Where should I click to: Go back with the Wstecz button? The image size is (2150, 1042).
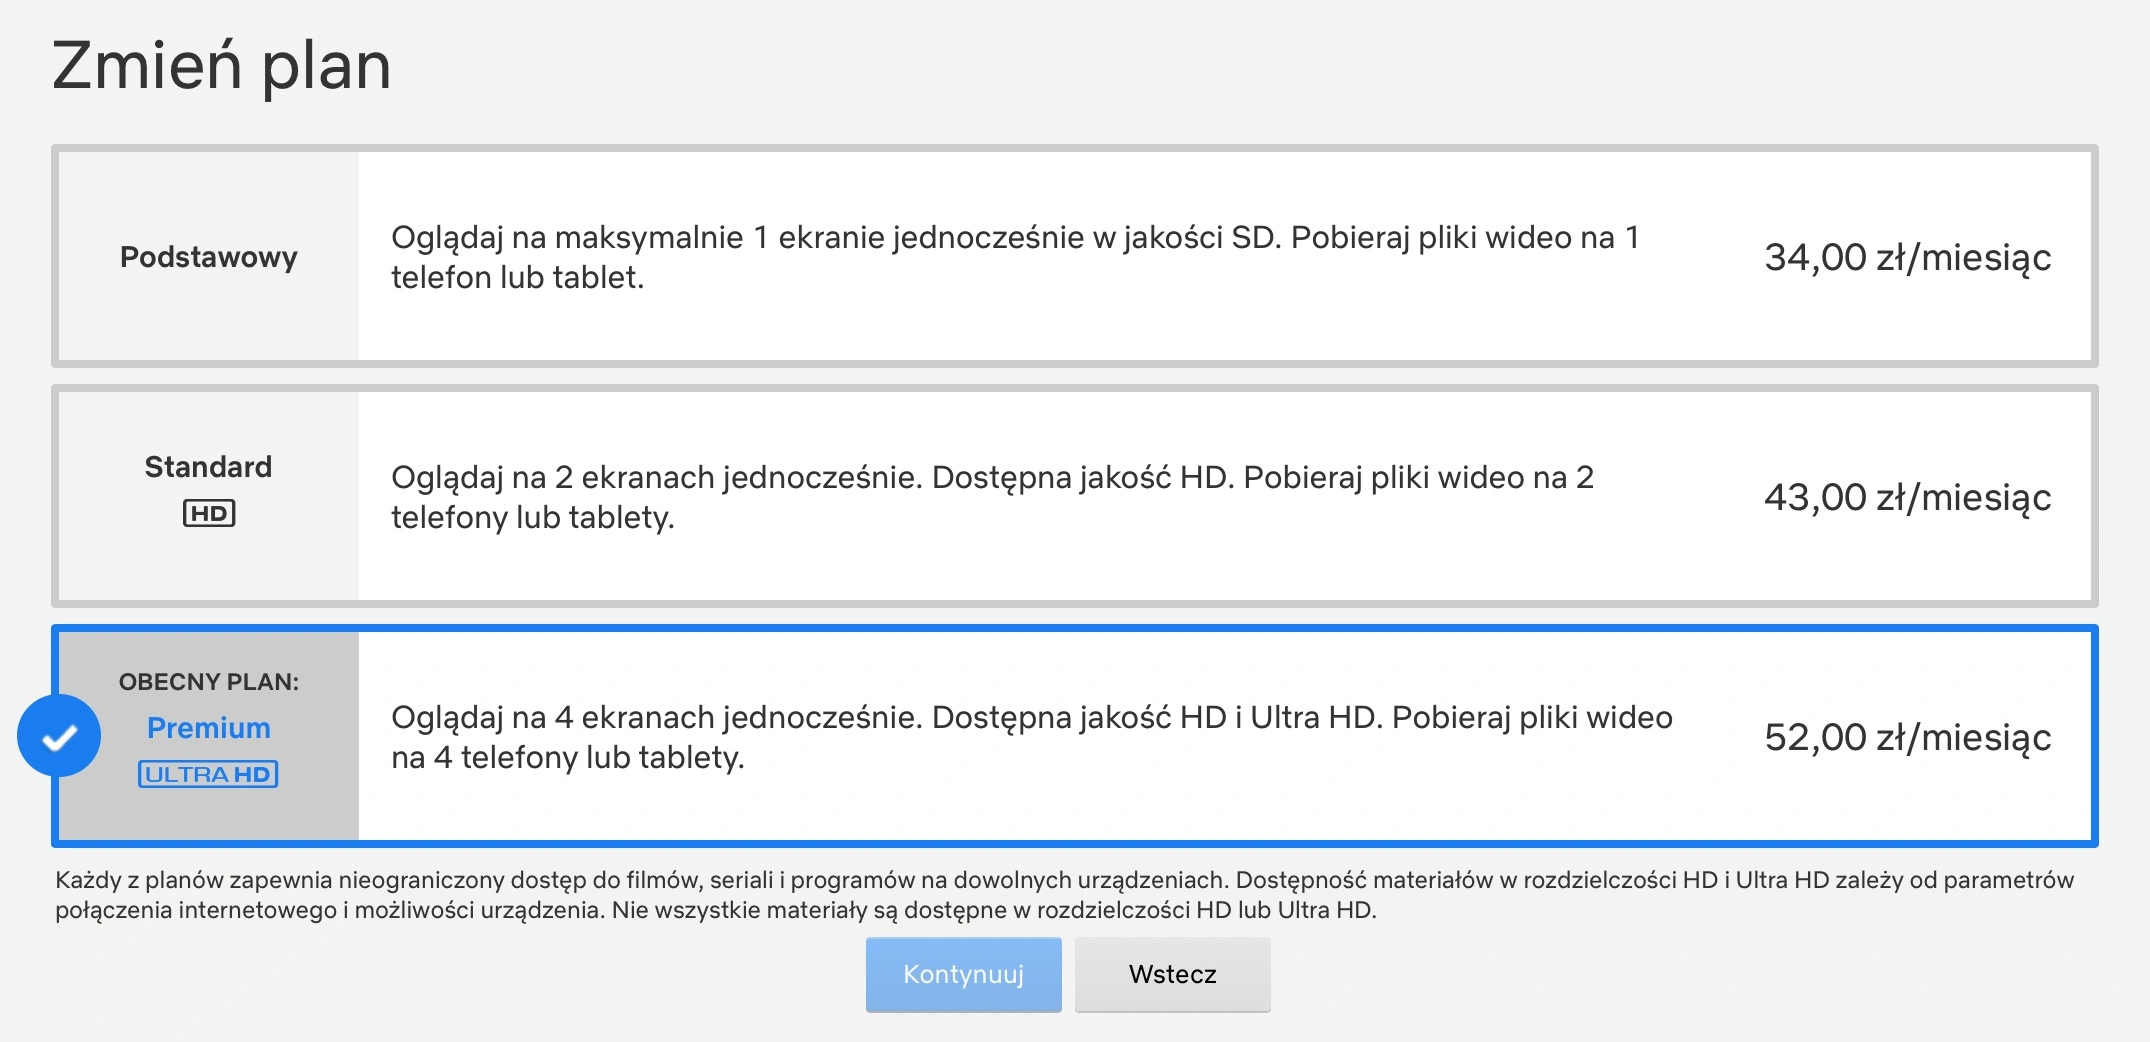tap(1173, 974)
